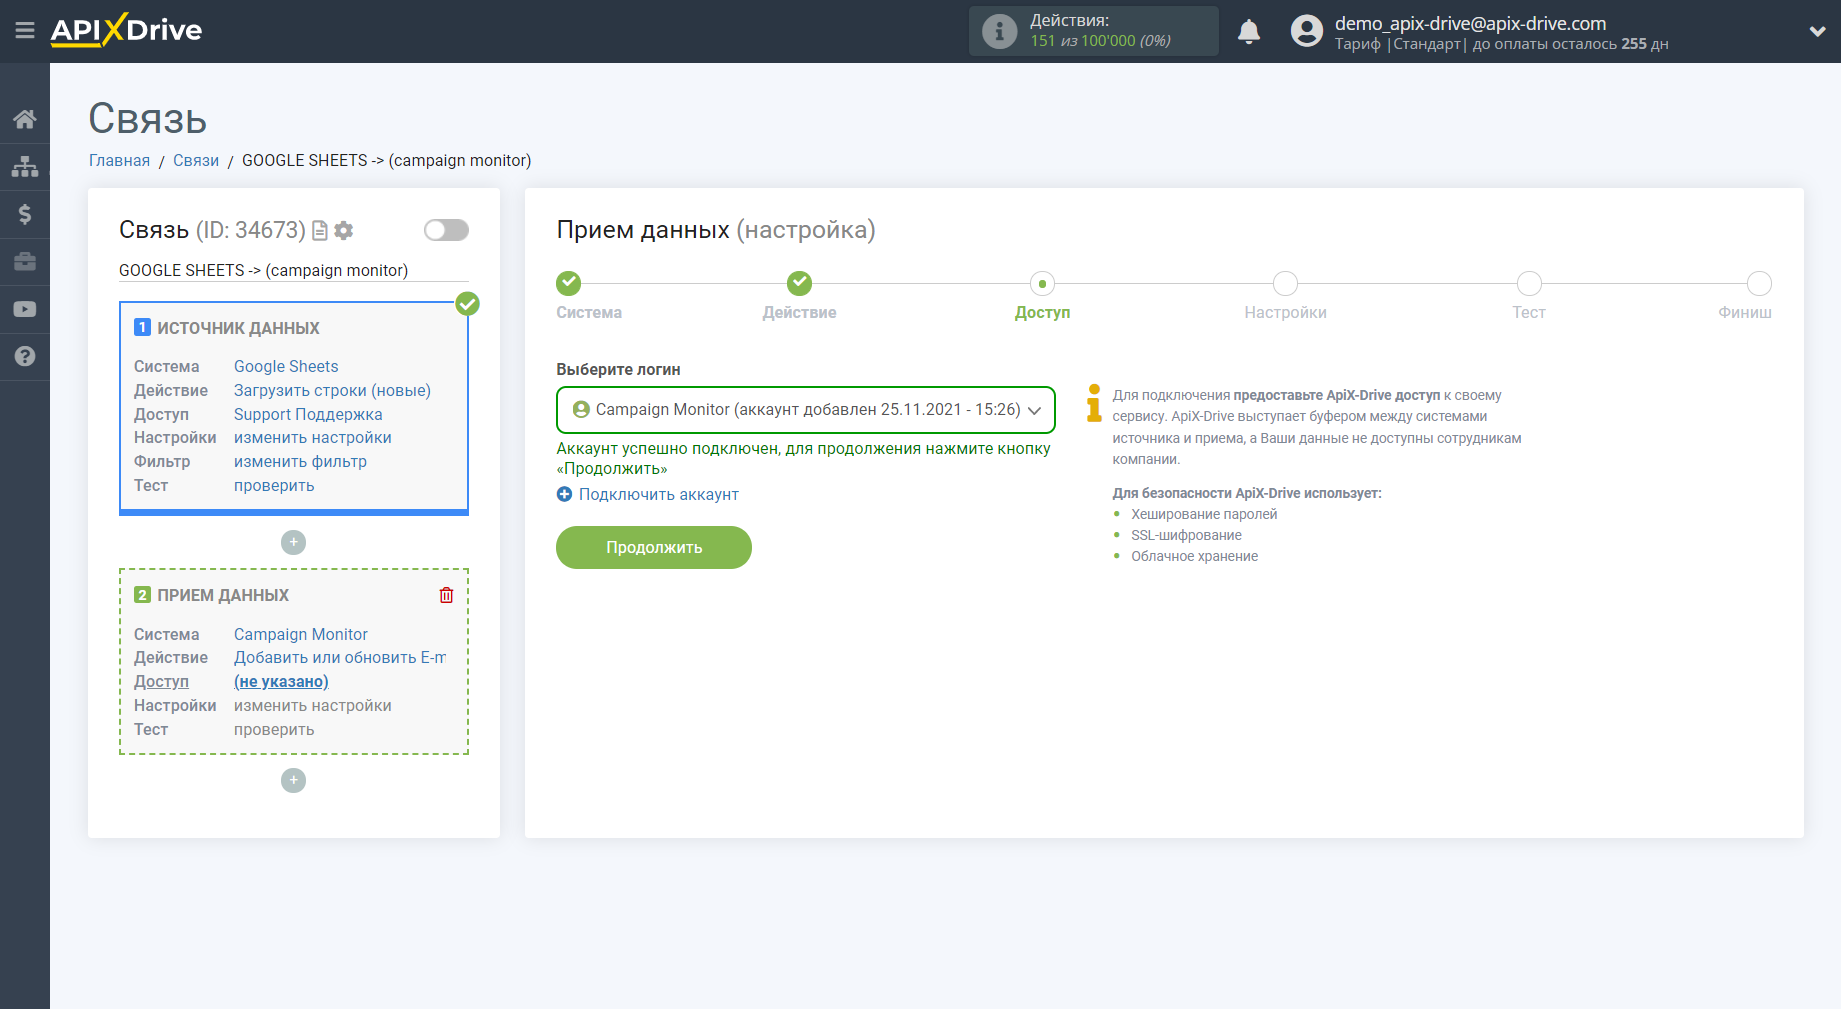Open the Связи breadcrumb link

tap(196, 160)
